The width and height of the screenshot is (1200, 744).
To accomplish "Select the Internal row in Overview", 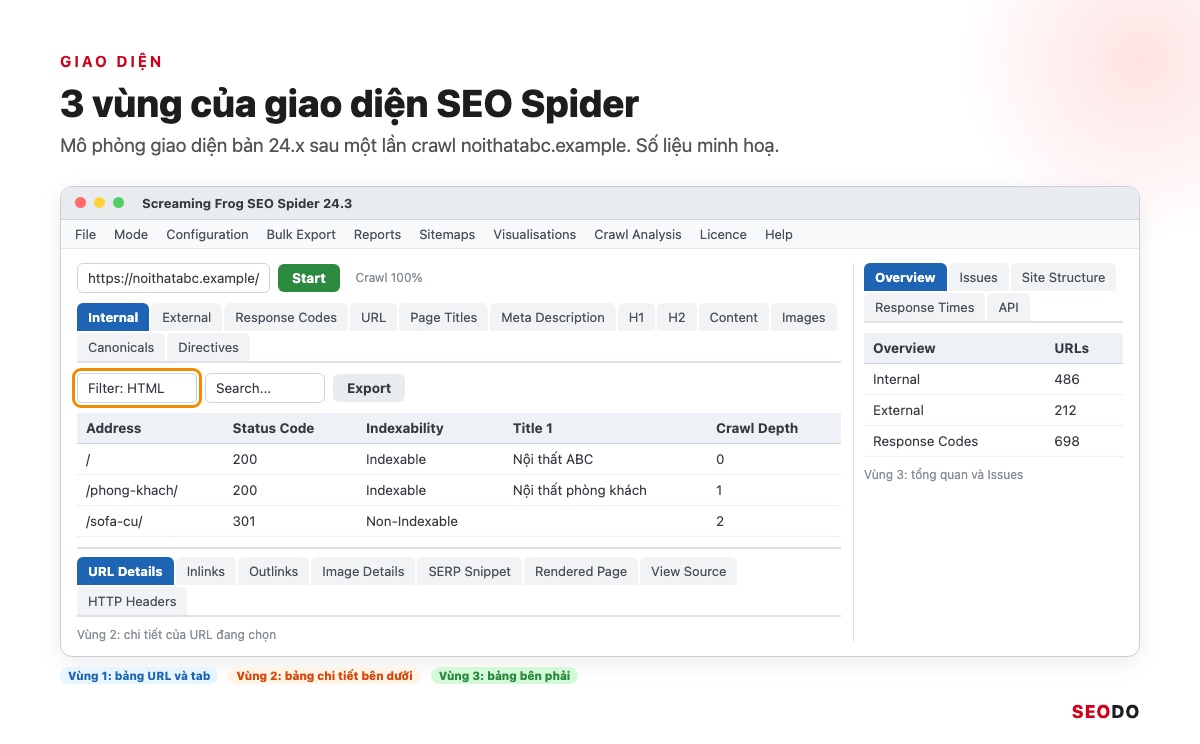I will coord(993,380).
